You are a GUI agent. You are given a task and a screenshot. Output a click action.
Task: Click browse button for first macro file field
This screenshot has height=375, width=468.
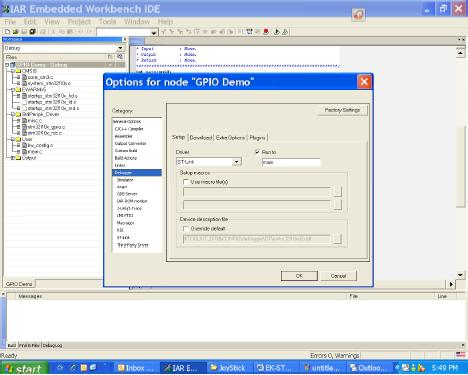337,191
